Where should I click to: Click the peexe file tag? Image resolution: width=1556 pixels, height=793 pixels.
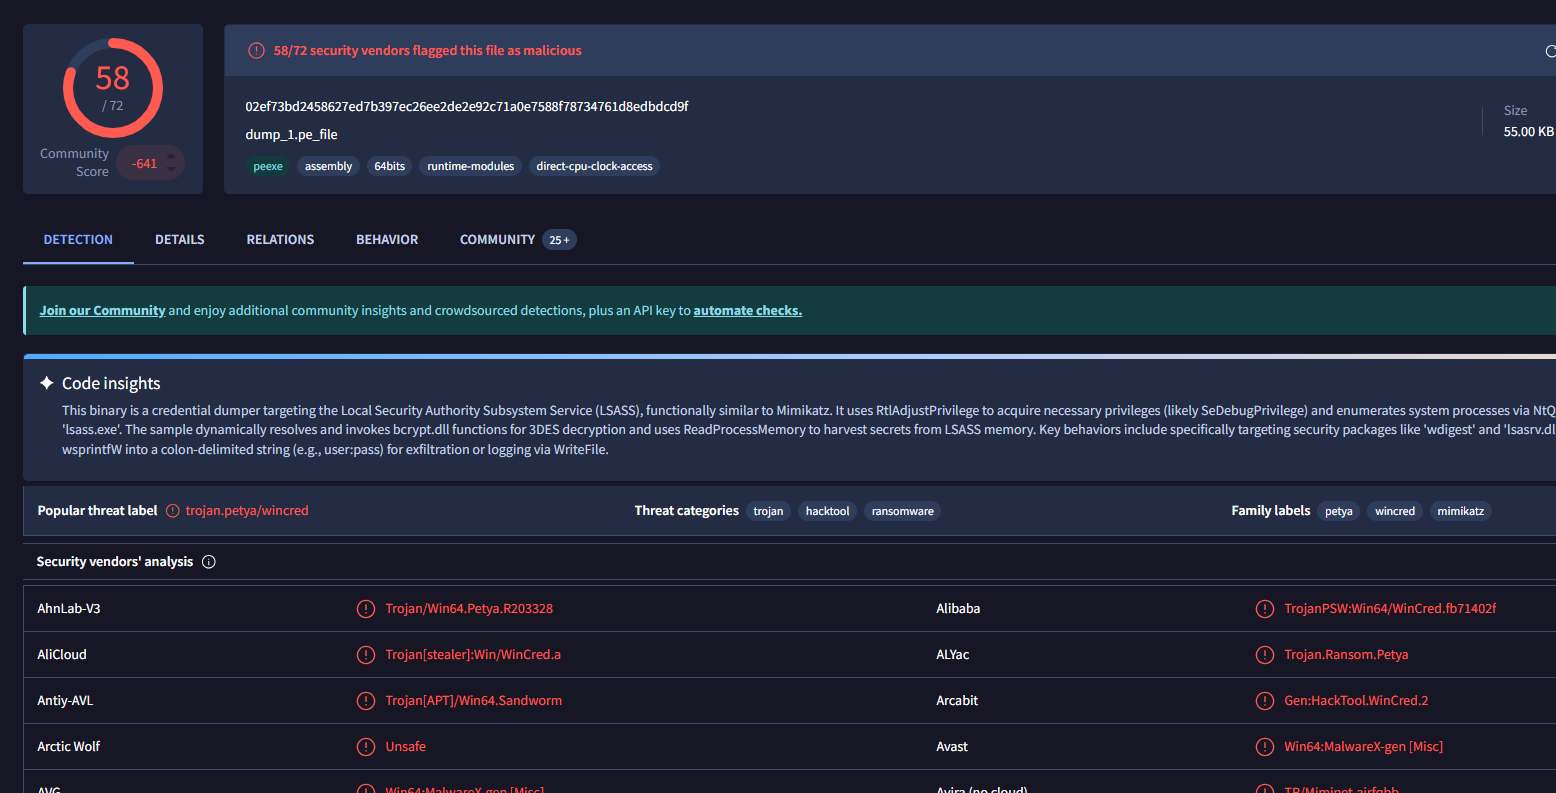pos(268,167)
